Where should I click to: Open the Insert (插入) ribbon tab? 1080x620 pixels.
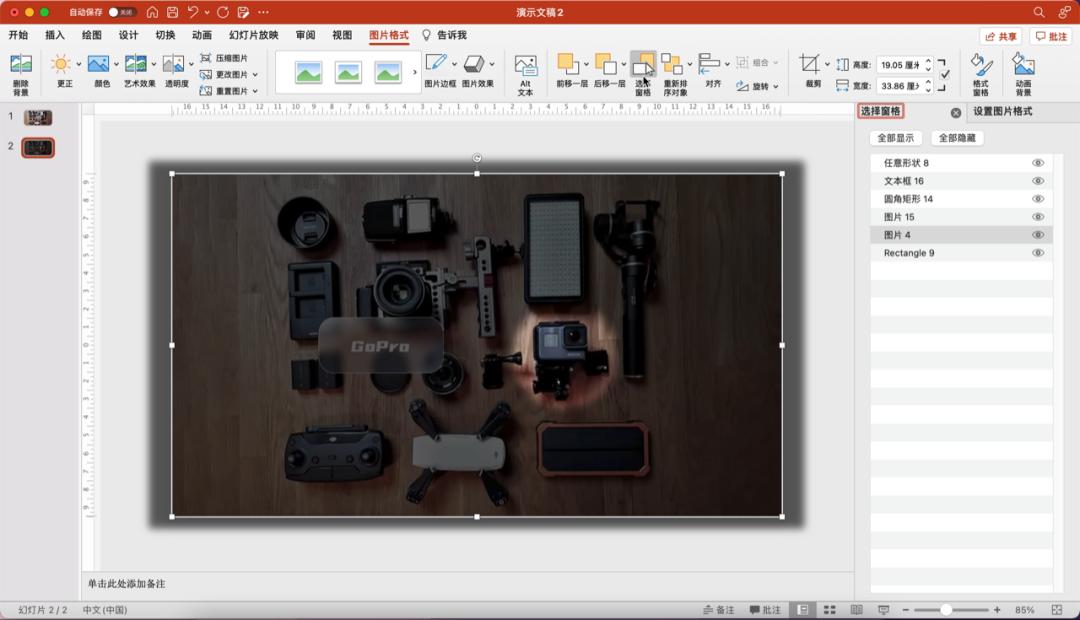pos(55,35)
